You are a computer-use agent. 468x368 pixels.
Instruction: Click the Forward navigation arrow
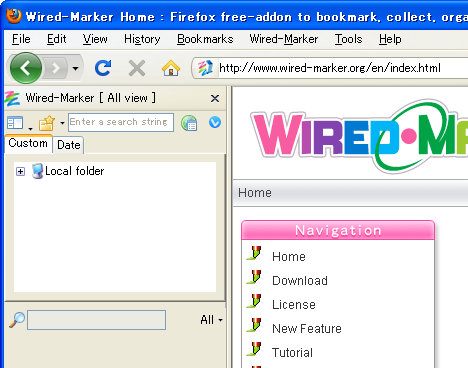[x=55, y=68]
